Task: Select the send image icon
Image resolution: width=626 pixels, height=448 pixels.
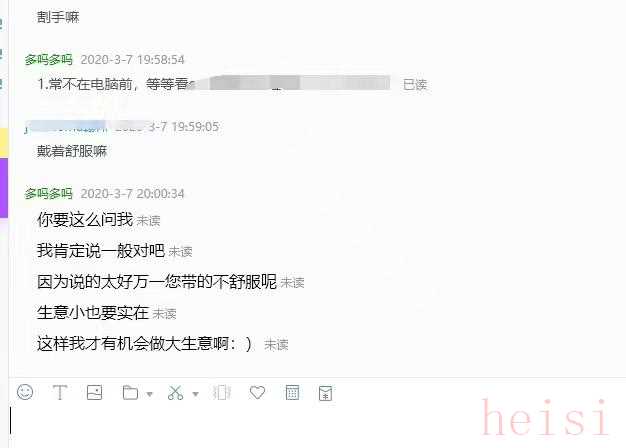Action: (x=95, y=392)
